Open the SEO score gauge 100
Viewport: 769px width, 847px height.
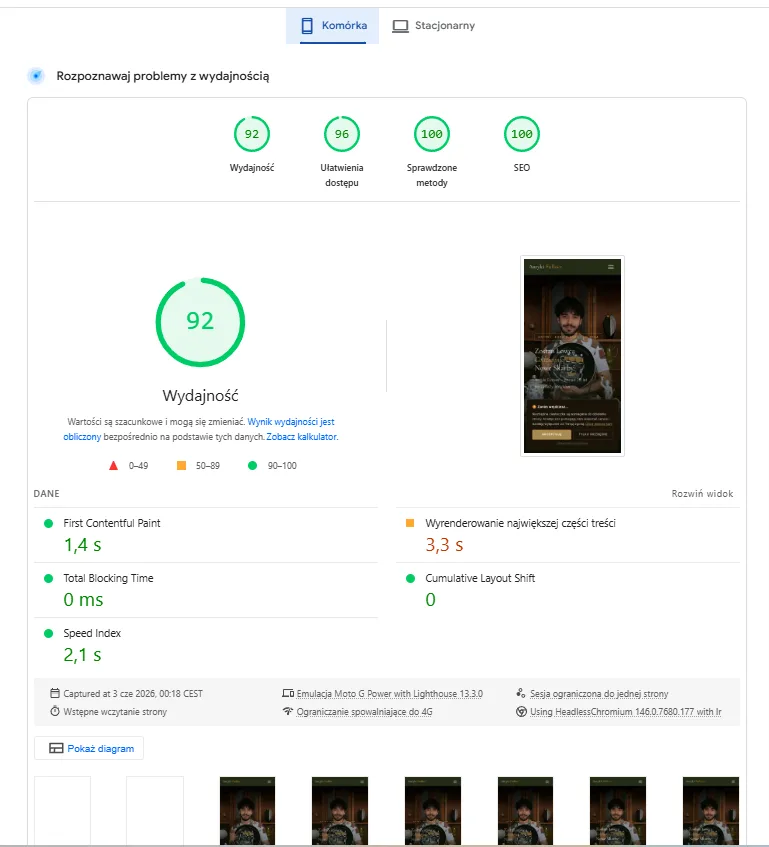[x=522, y=134]
